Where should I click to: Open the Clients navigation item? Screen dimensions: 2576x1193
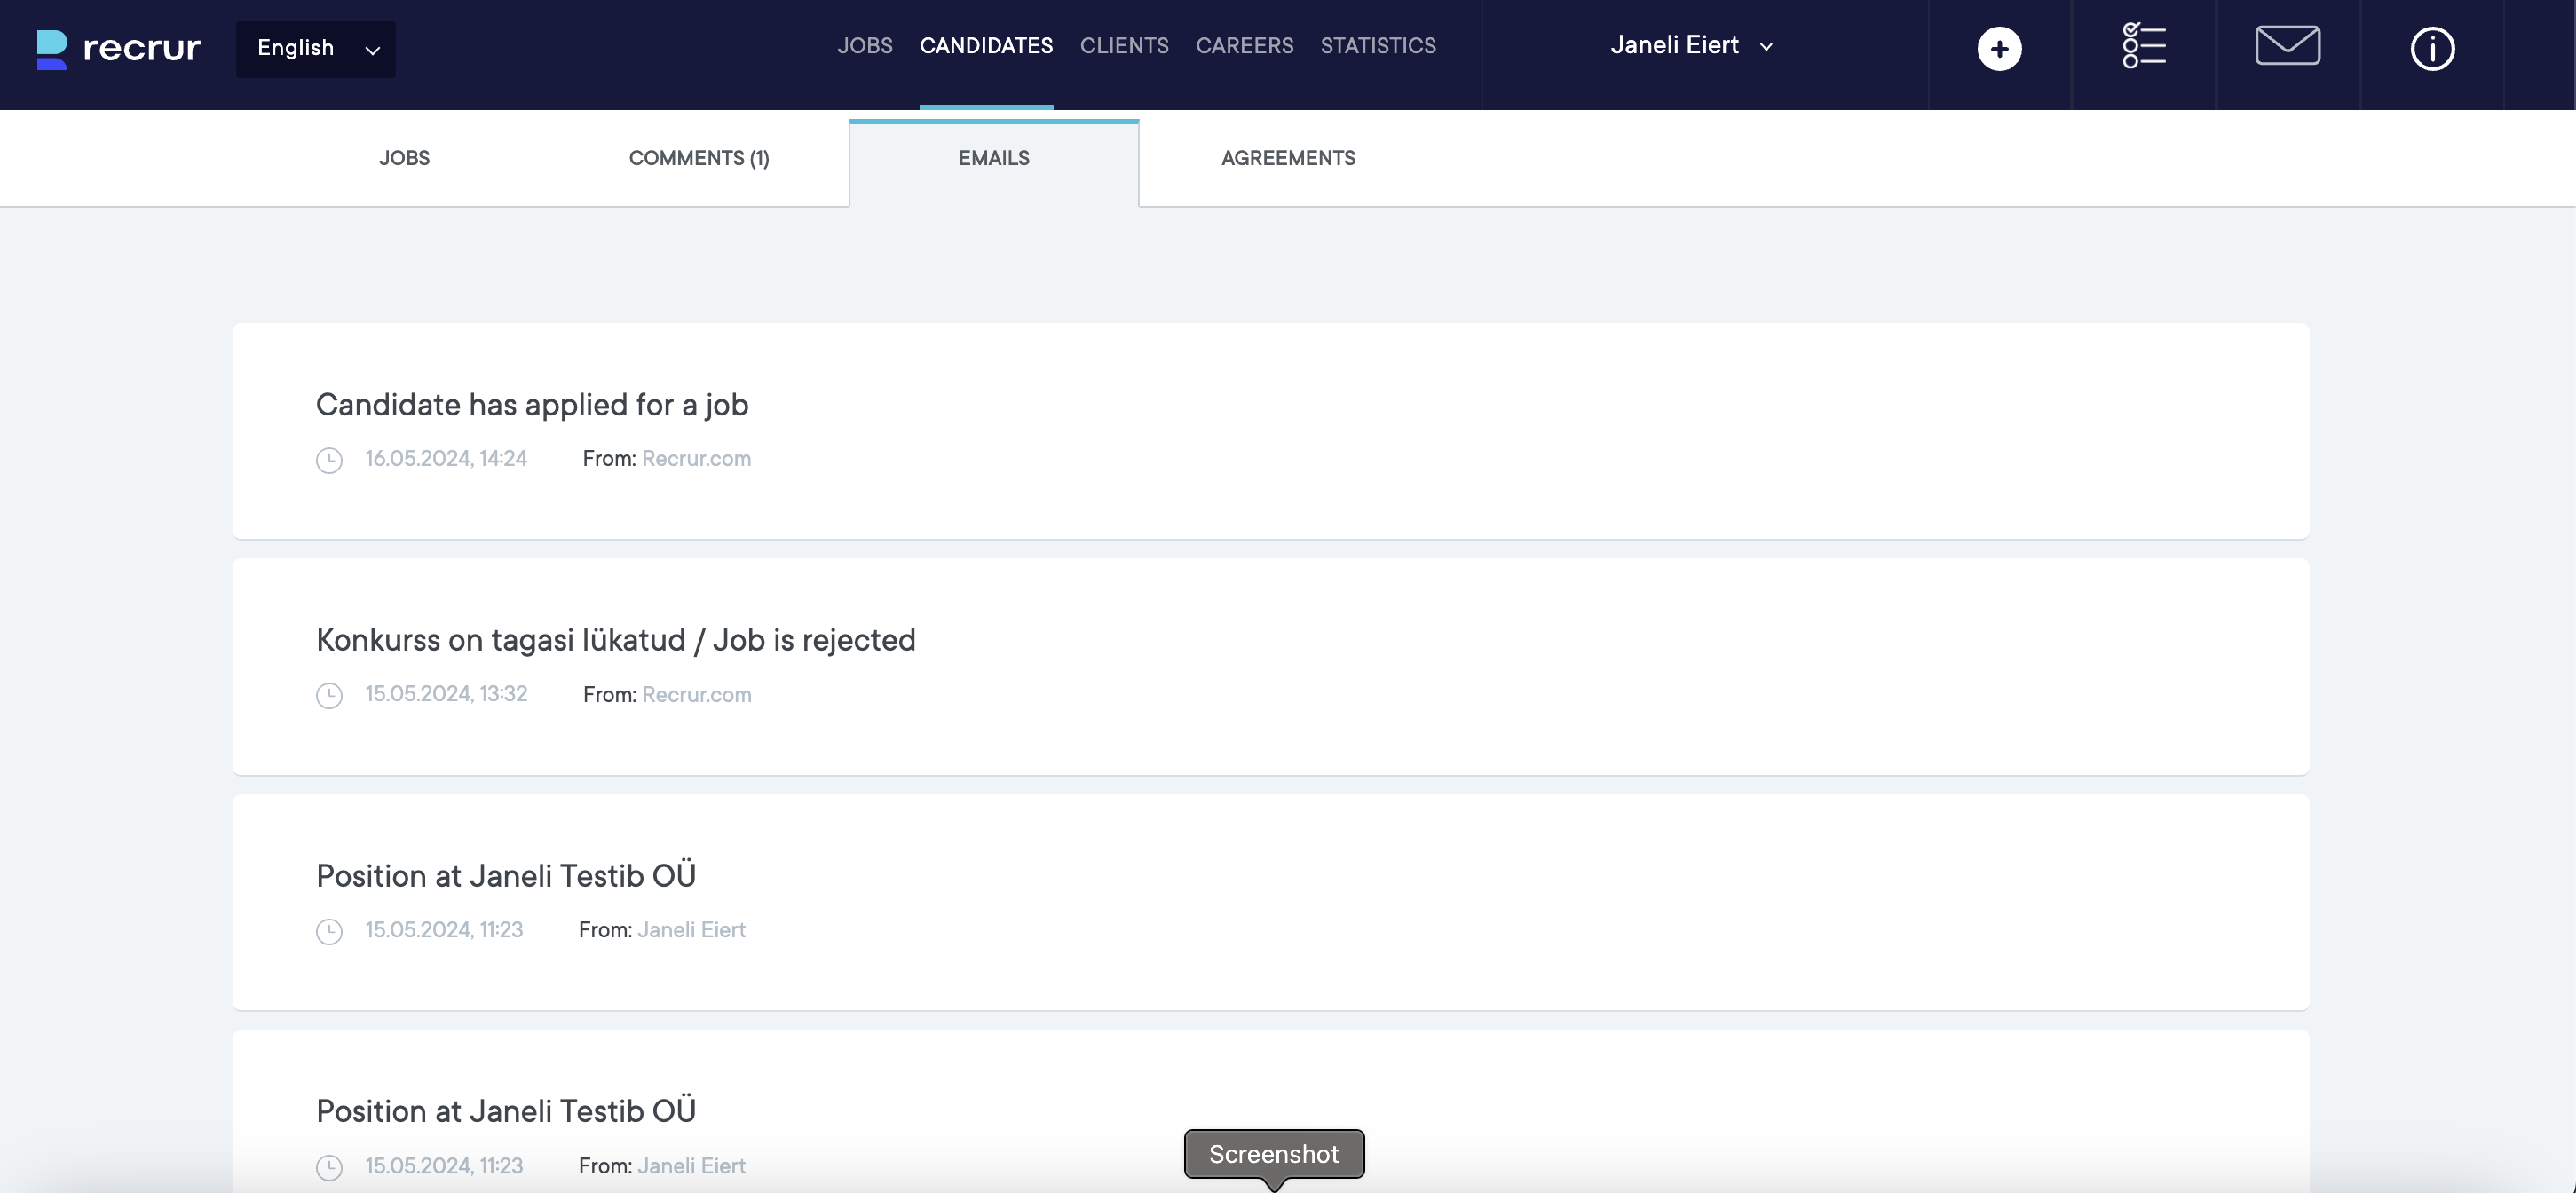[1123, 45]
